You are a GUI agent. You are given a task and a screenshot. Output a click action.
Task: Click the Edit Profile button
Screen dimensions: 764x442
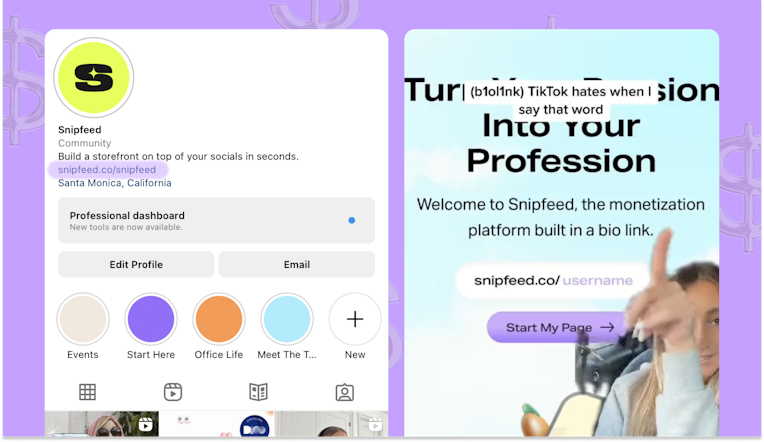click(x=136, y=264)
